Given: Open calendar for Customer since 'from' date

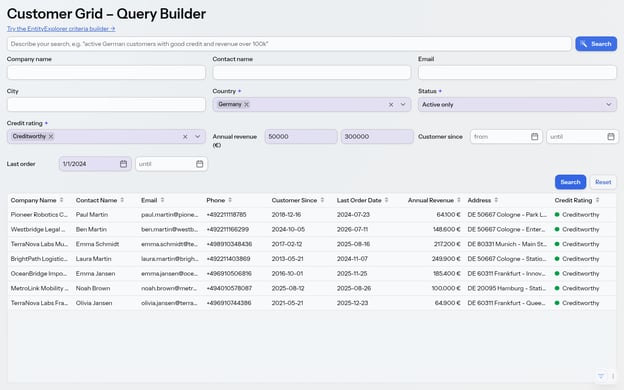Looking at the screenshot, I should (534, 136).
